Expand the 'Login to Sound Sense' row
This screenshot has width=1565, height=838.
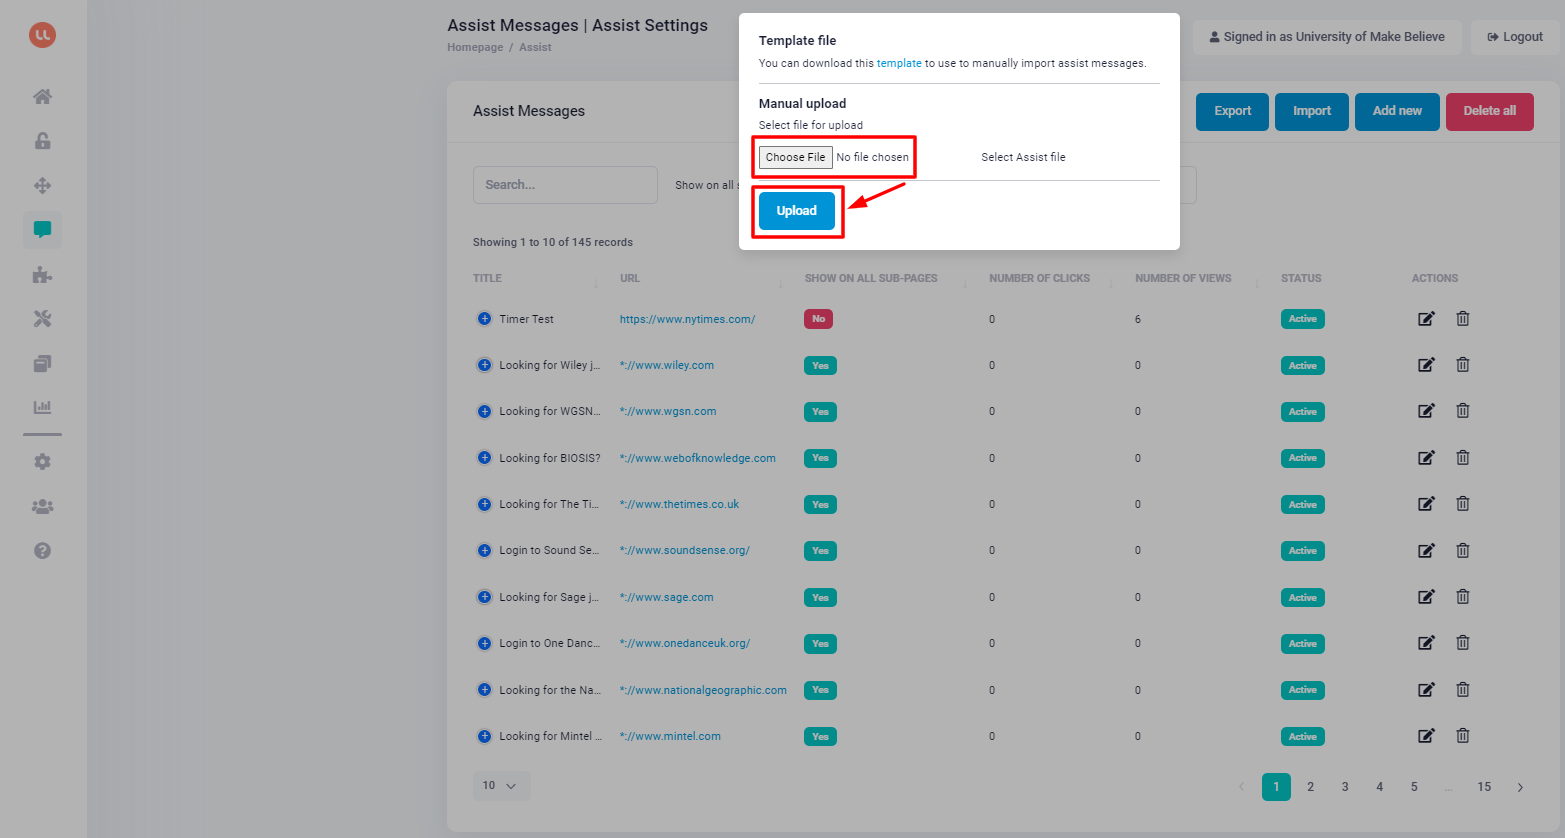(x=484, y=550)
